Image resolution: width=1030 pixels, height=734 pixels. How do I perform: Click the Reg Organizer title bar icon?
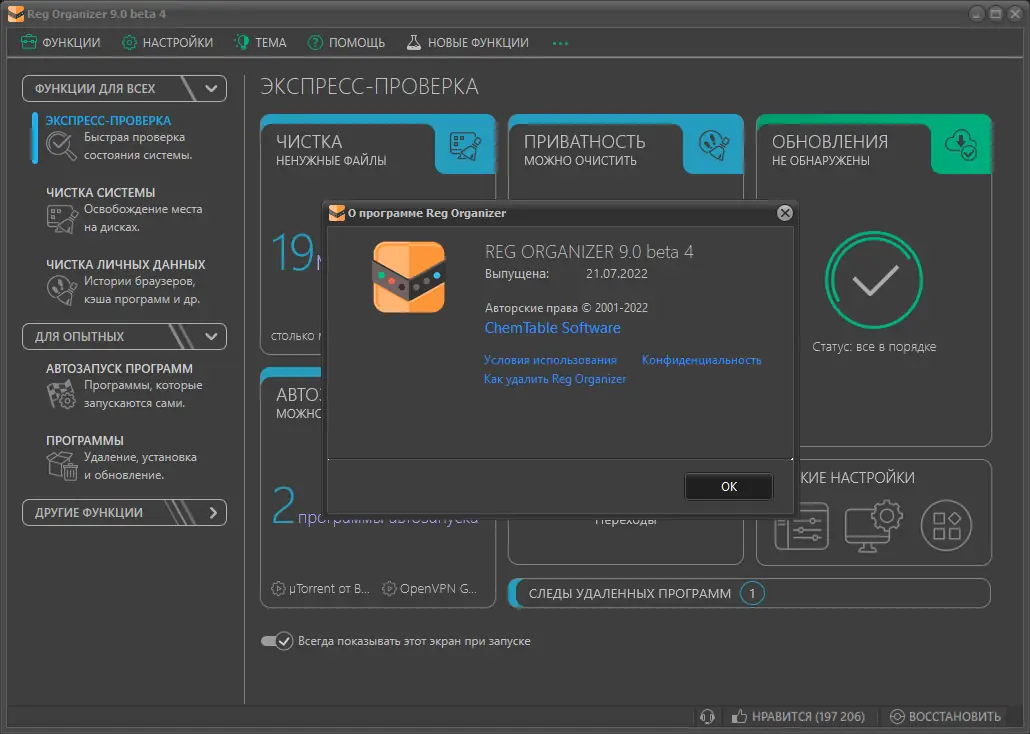(x=16, y=14)
